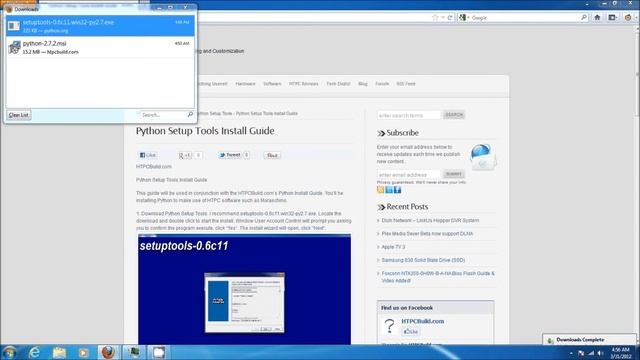Image resolution: width=640 pixels, height=360 pixels.
Task: Click the Python Setup Tools Install Guide heading
Action: click(x=205, y=131)
